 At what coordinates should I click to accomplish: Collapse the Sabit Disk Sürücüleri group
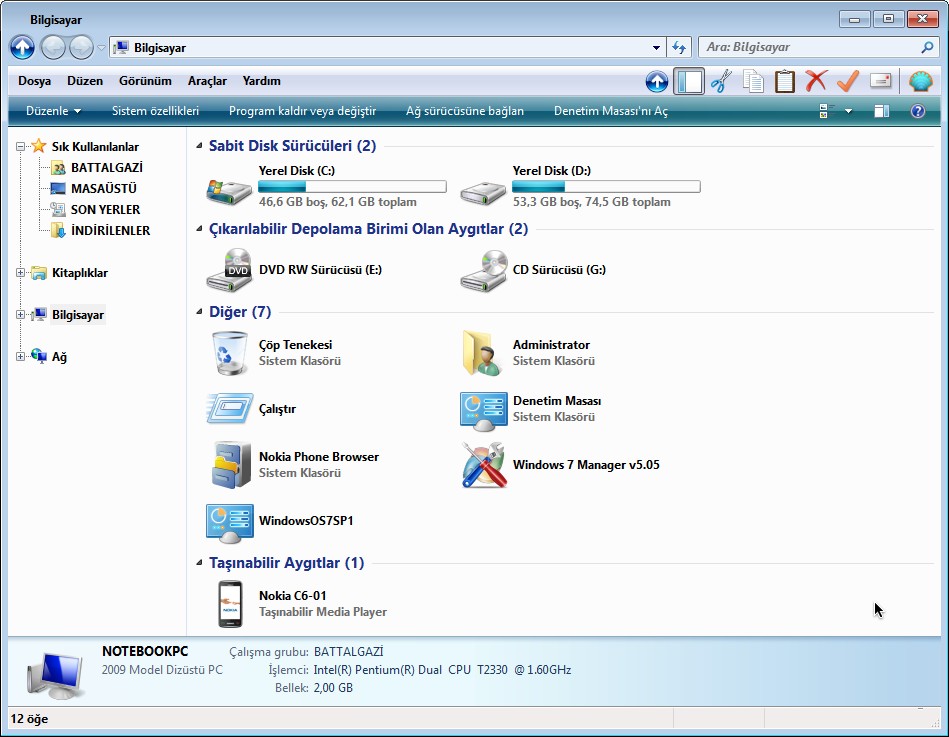(199, 146)
